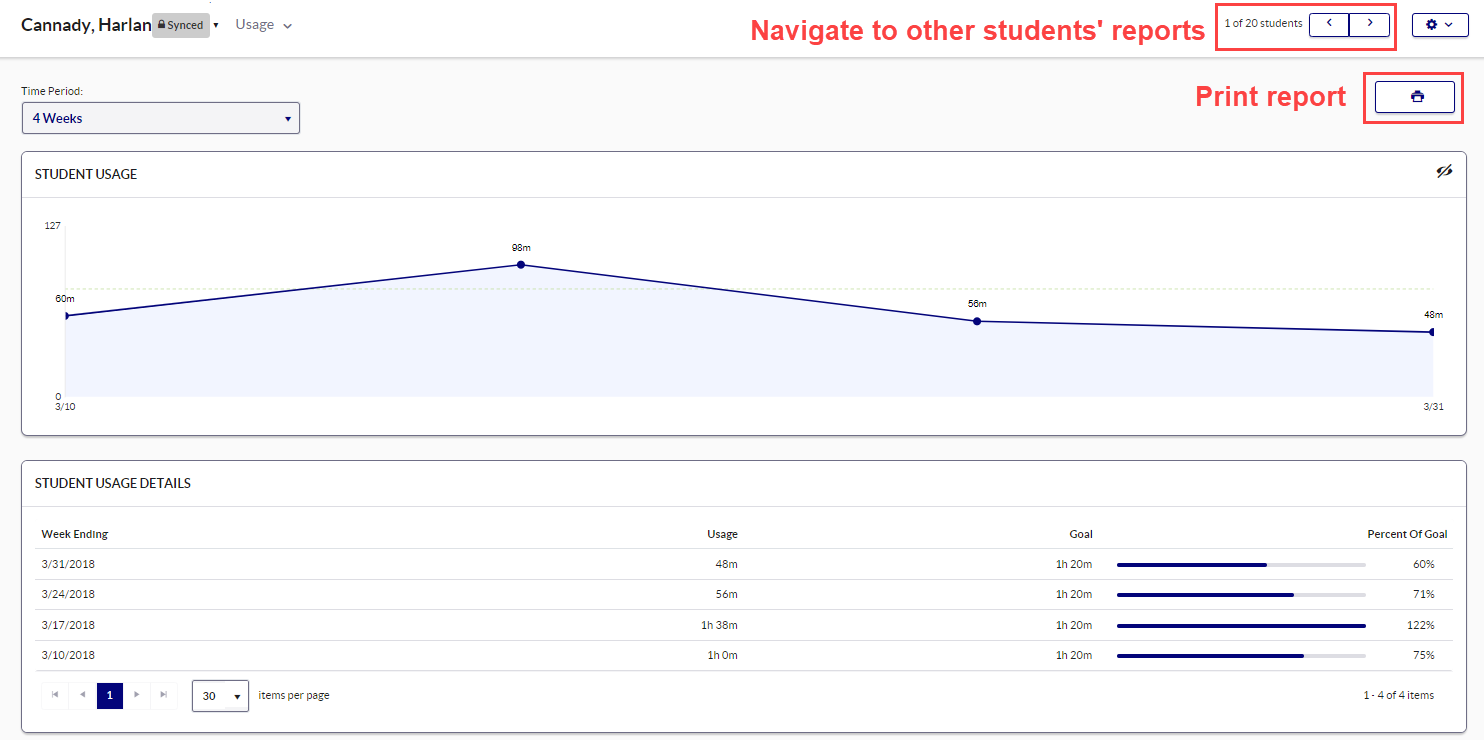
Task: Go to first page of usage details
Action: [54, 695]
